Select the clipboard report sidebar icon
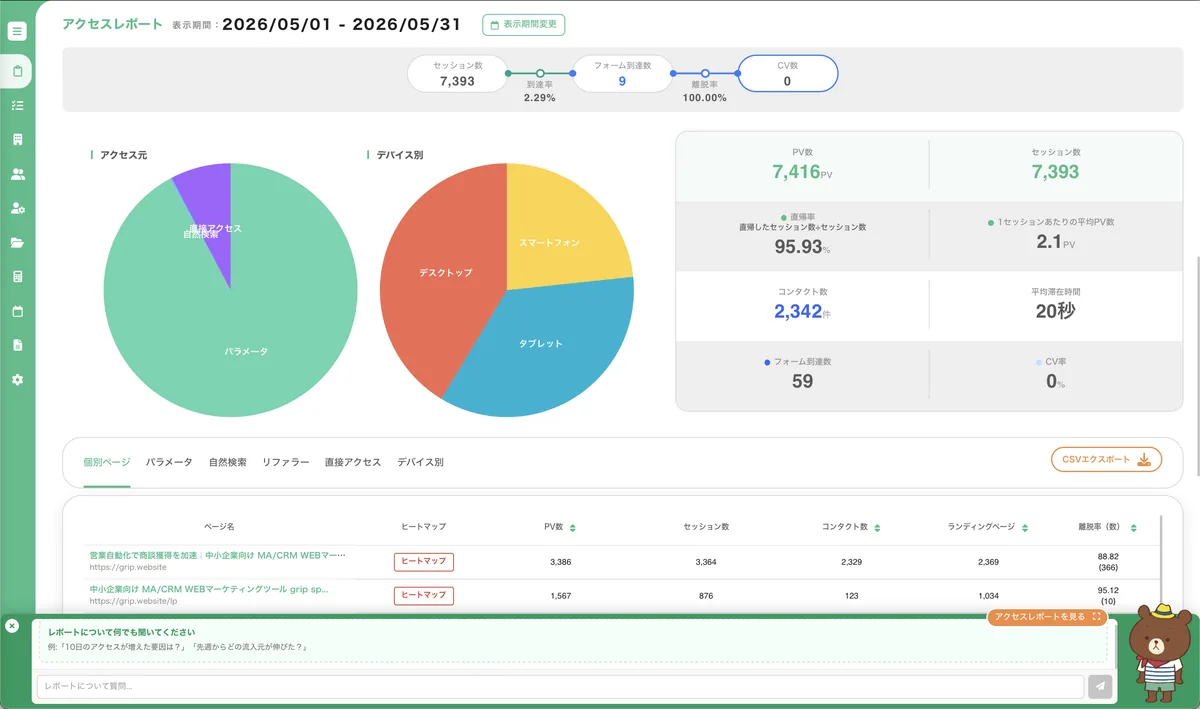 (17, 71)
